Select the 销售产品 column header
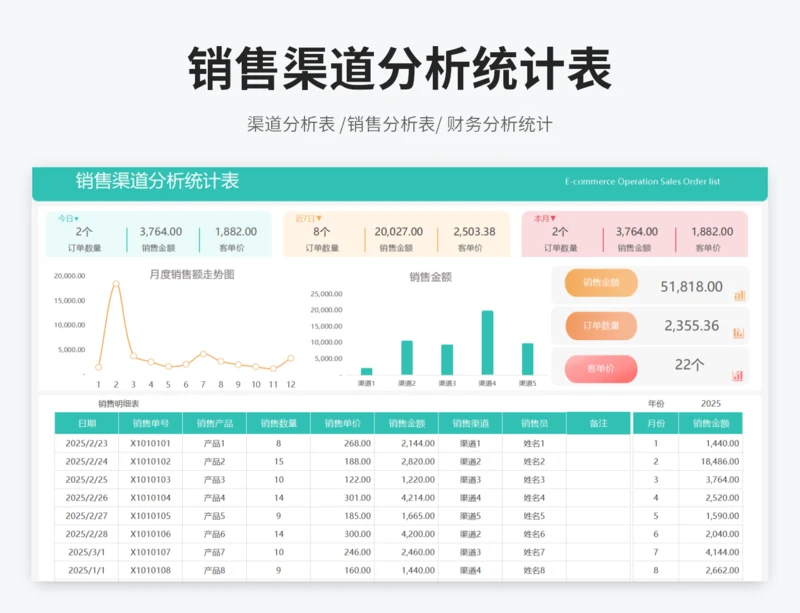The image size is (800, 613). [214, 423]
